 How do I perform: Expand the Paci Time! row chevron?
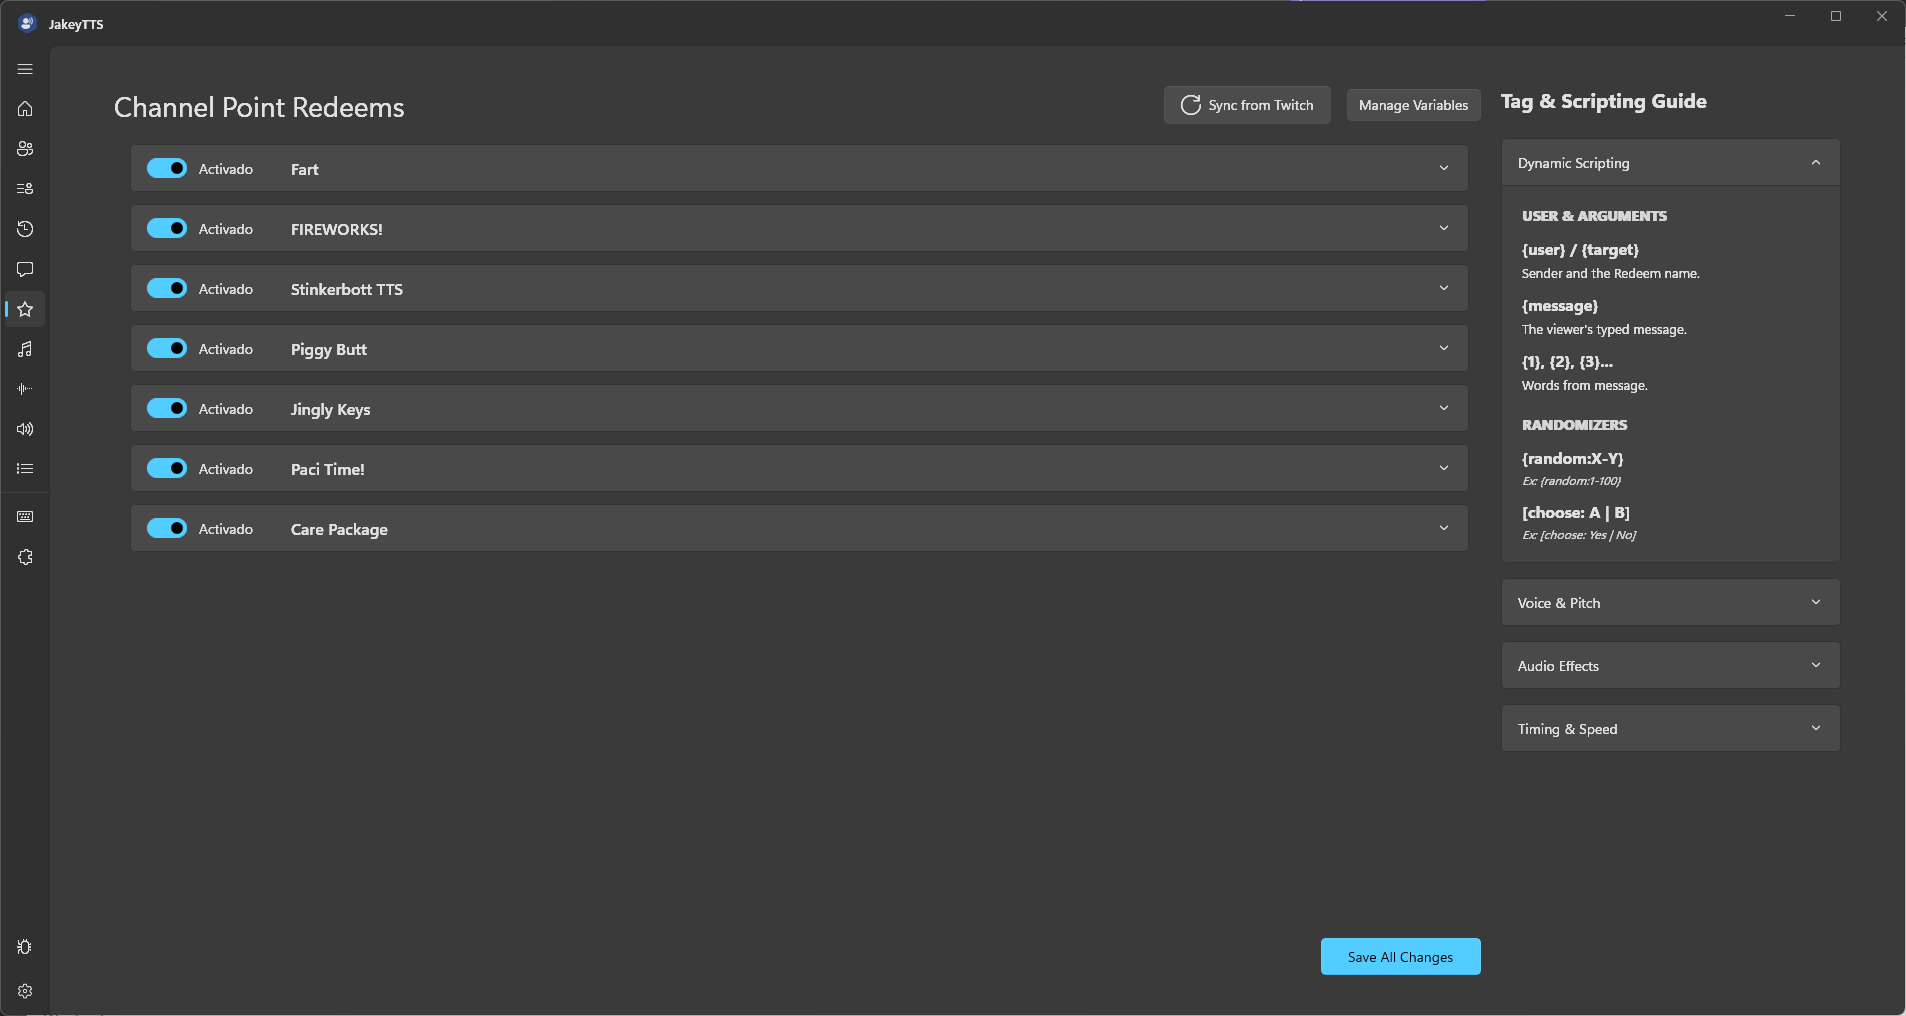[x=1444, y=468]
